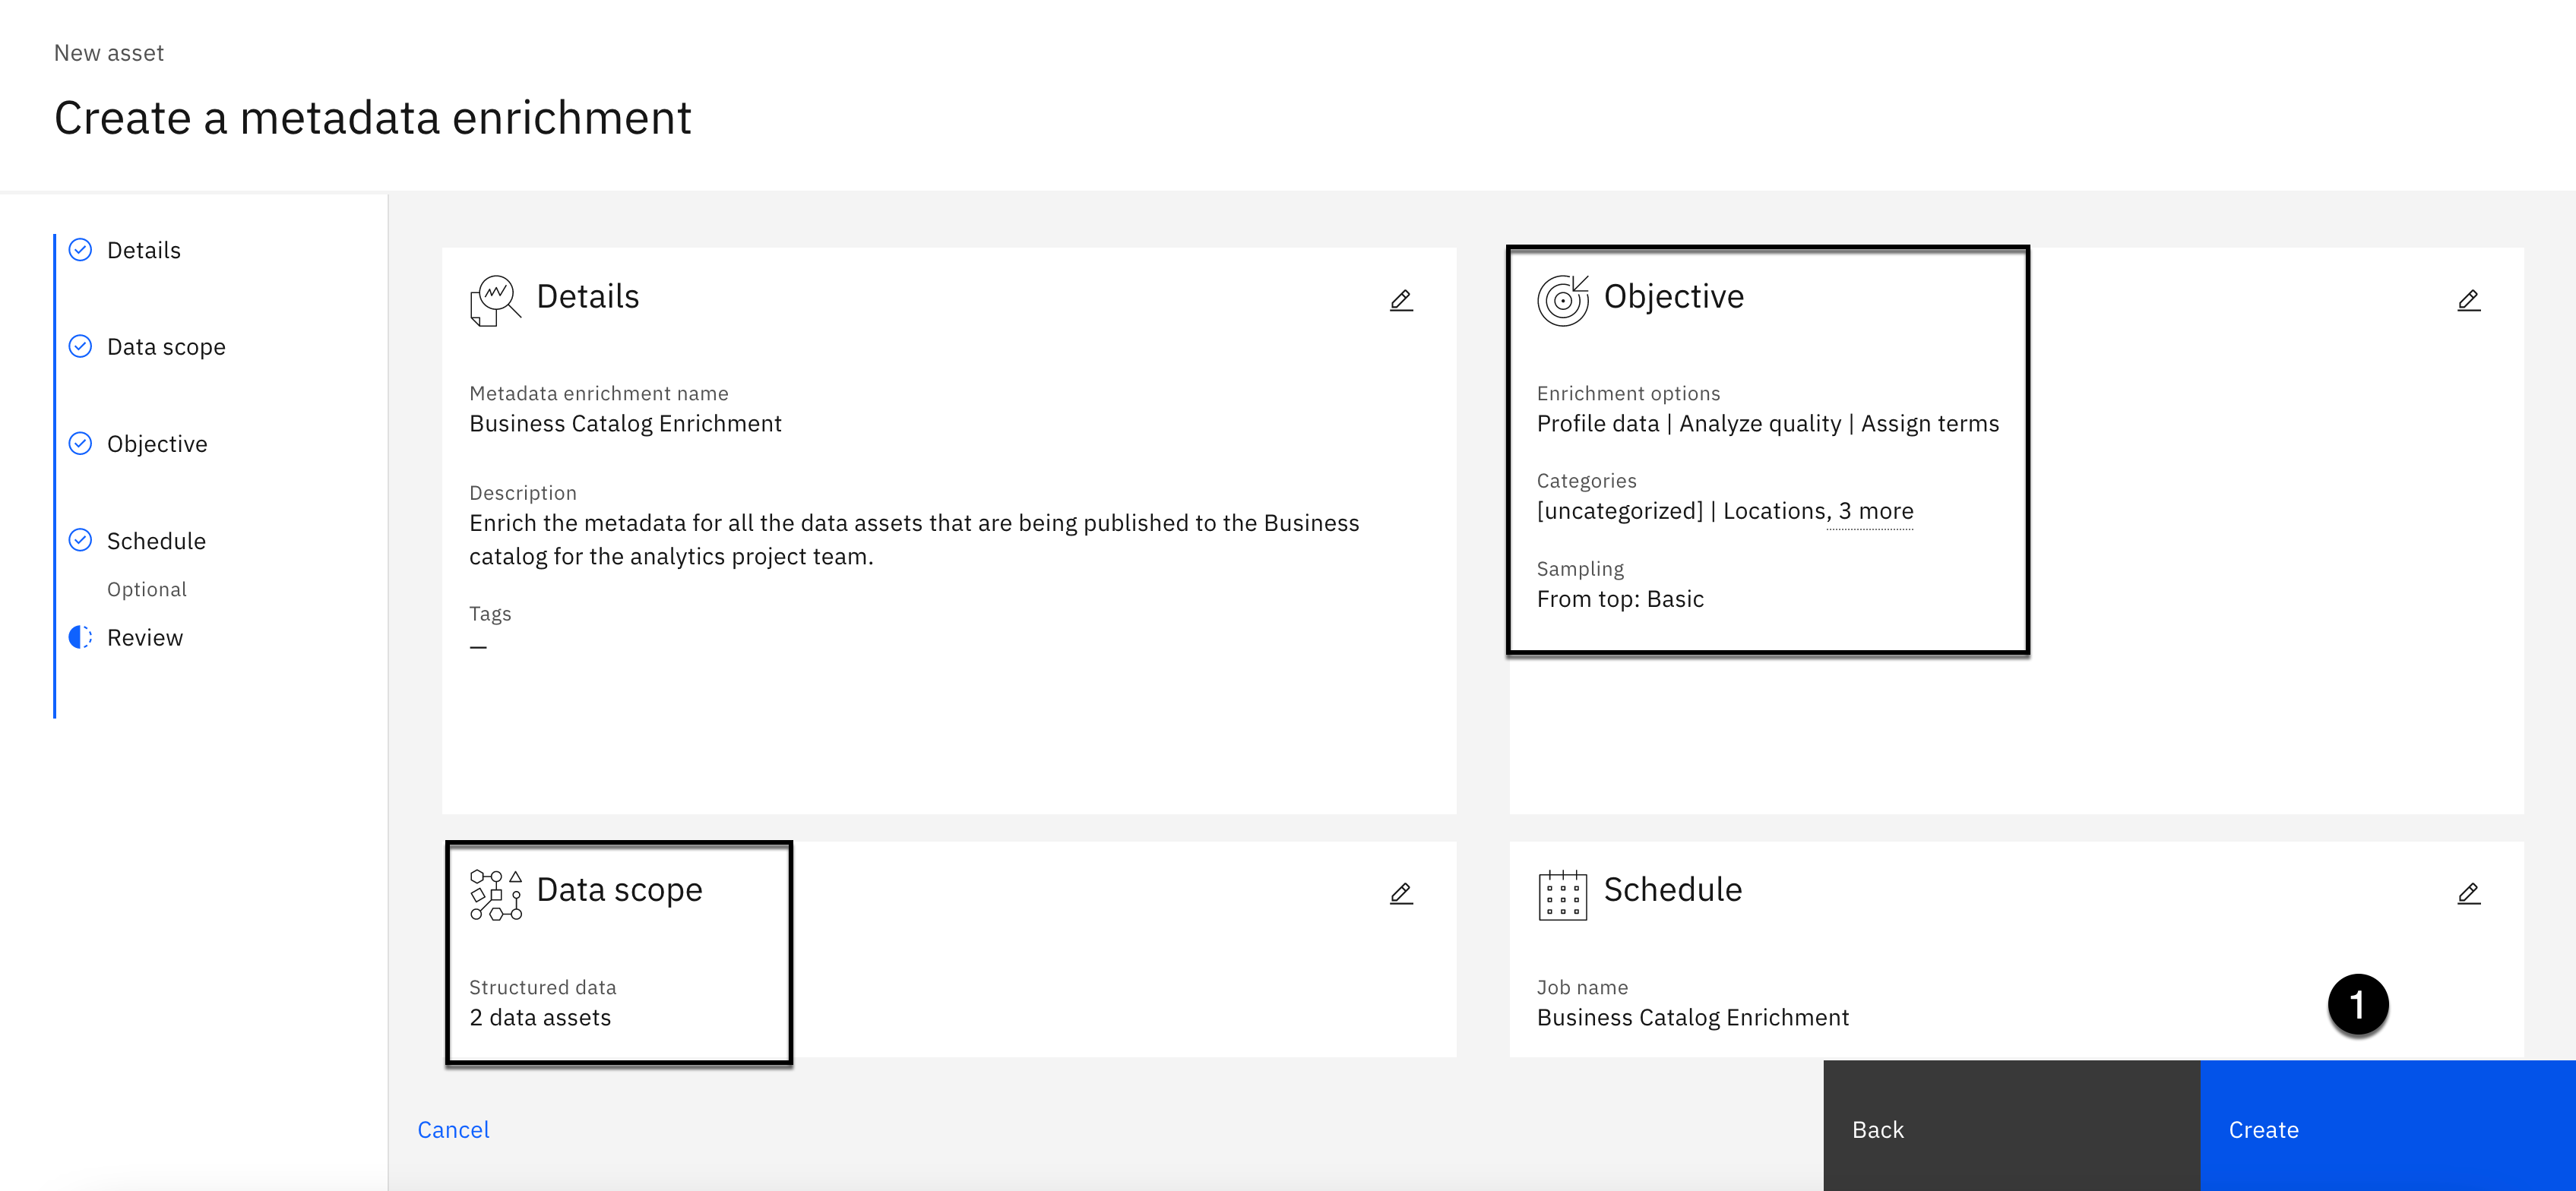2576x1191 pixels.
Task: Click the edit pencil in Objective card
Action: click(x=2467, y=300)
